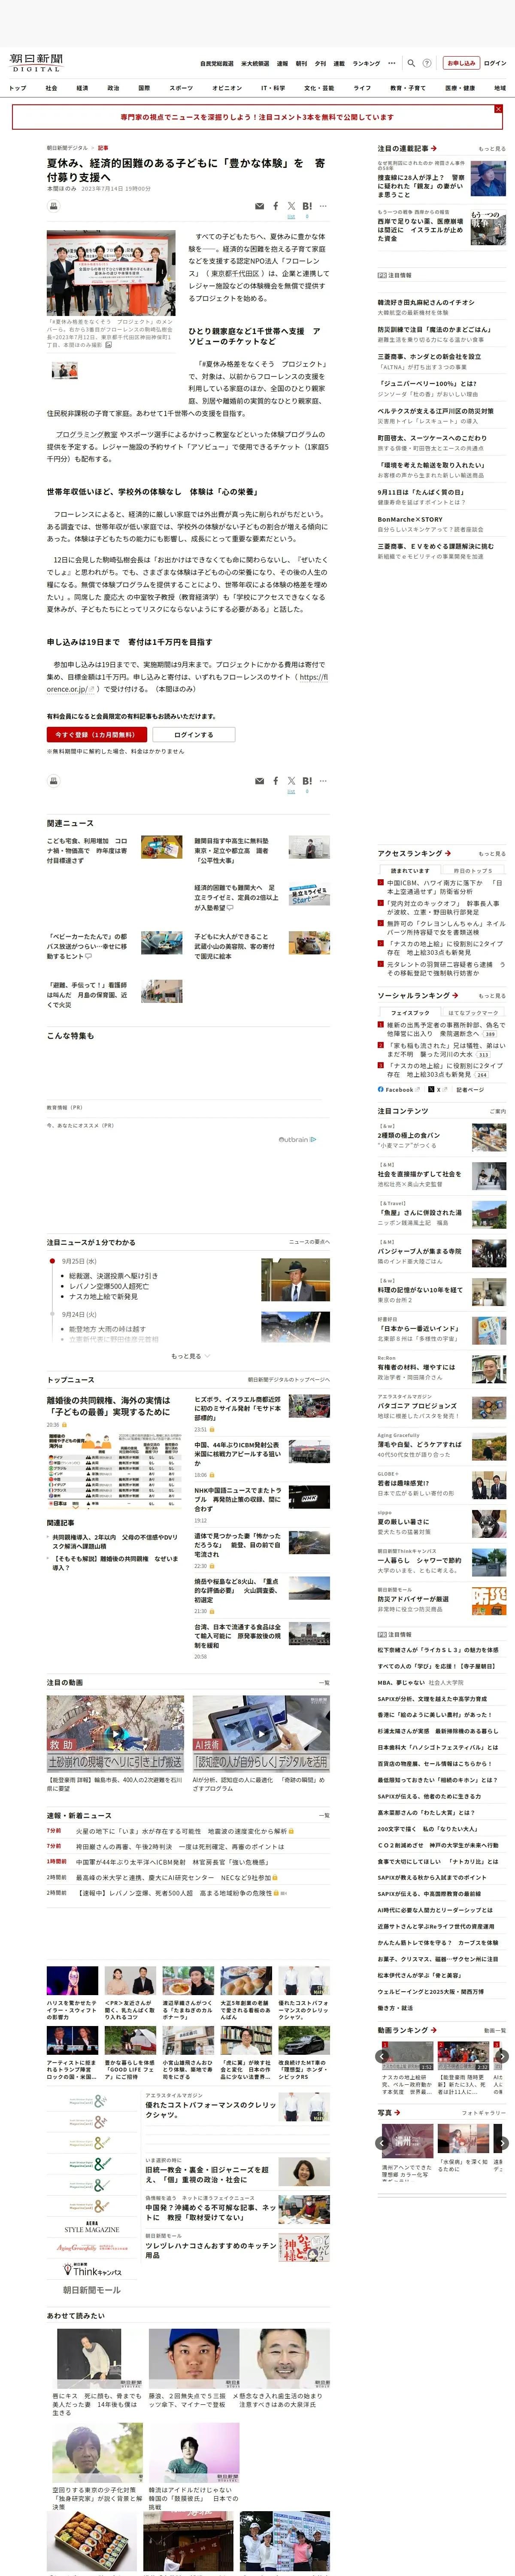Viewport: 515px width, 2576px height.
Task: Select 読まれています ranking tab
Action: click(x=410, y=870)
